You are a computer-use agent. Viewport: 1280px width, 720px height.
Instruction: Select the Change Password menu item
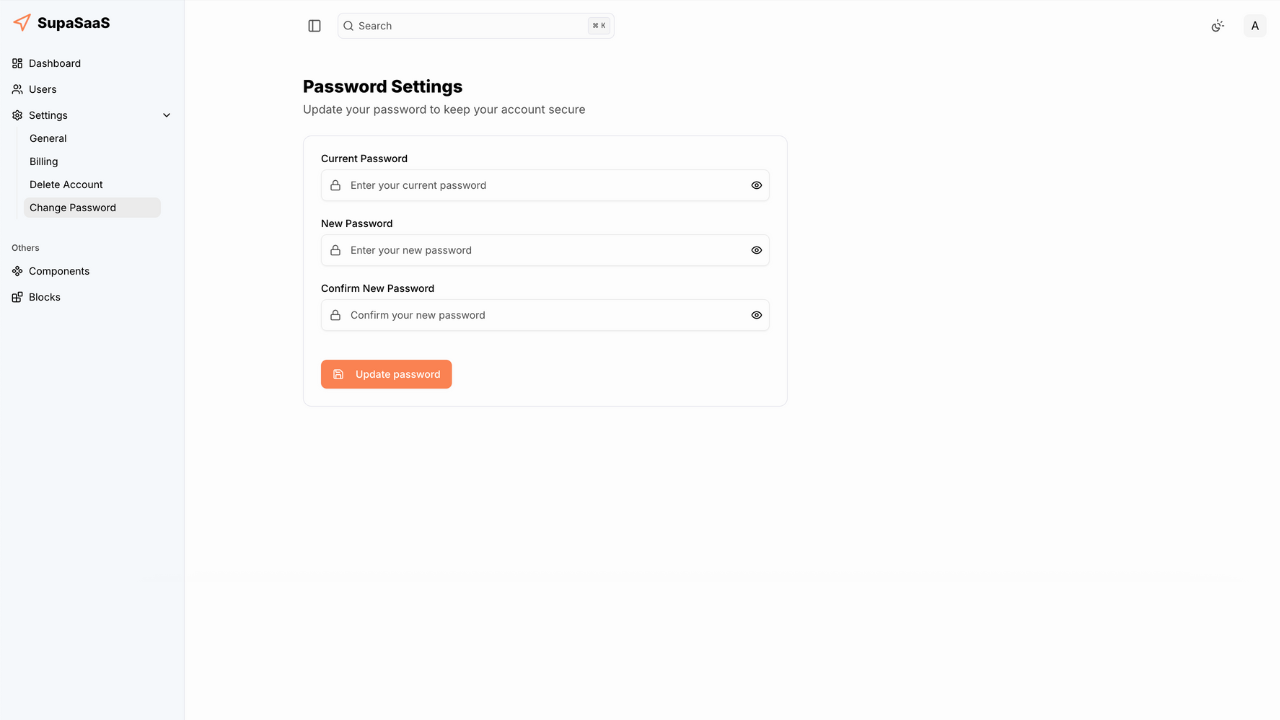pyautogui.click(x=73, y=207)
